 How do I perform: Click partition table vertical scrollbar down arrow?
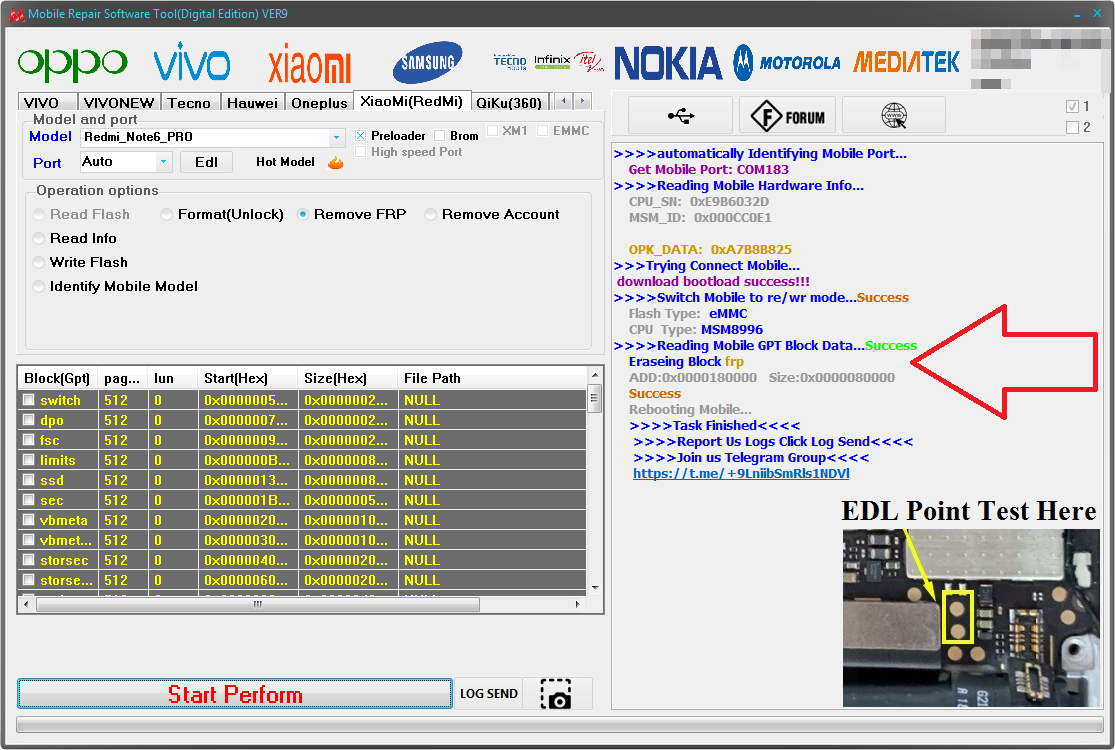pyautogui.click(x=595, y=587)
